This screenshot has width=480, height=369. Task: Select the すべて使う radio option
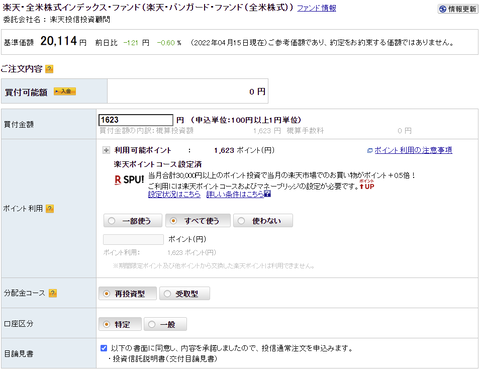(x=198, y=221)
